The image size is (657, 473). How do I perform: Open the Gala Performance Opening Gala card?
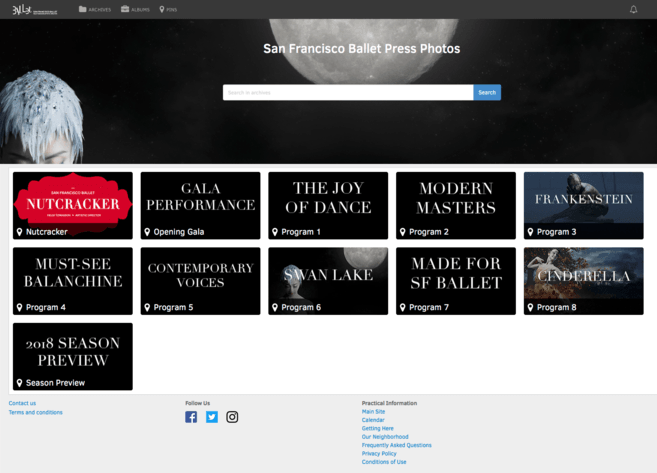(201, 206)
